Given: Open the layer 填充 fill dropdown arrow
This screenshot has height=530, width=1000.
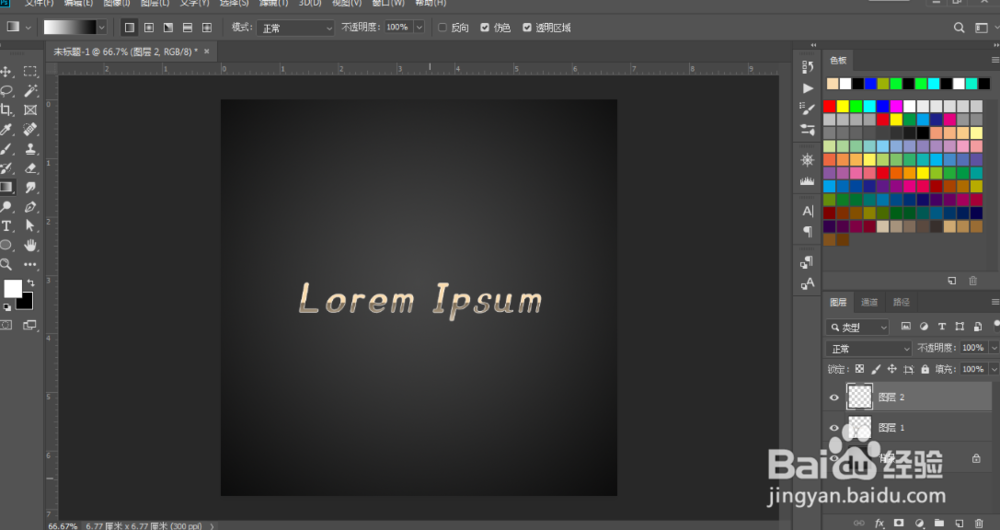Looking at the screenshot, I should pos(994,369).
